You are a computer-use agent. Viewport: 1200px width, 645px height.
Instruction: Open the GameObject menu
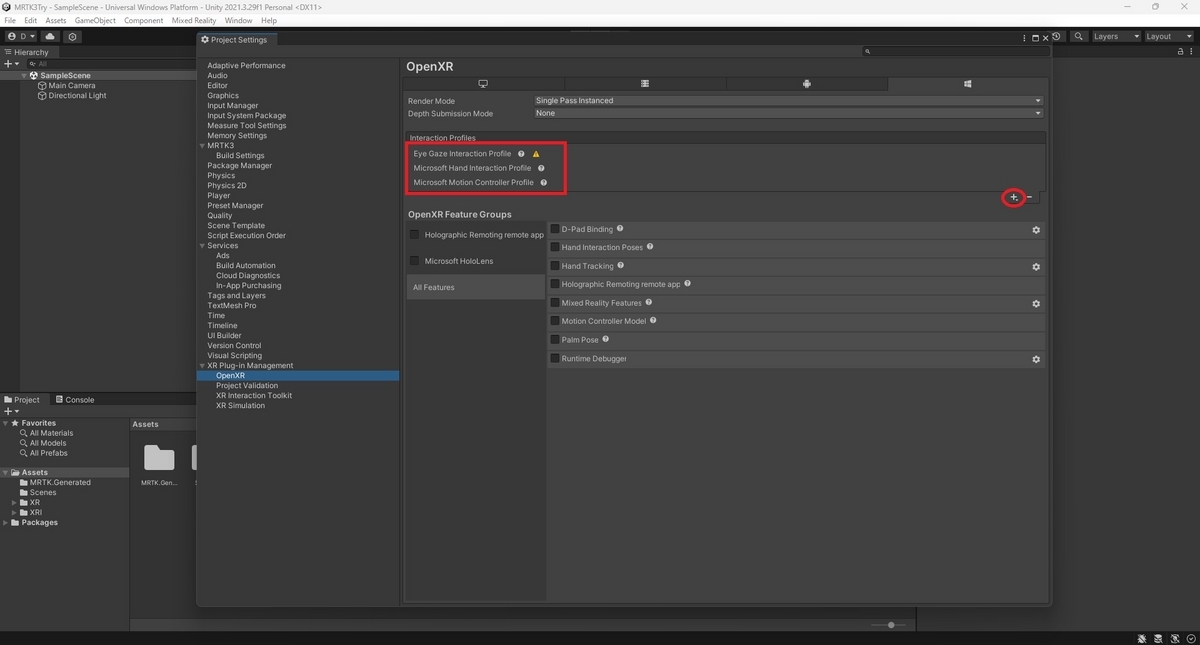[x=95, y=20]
